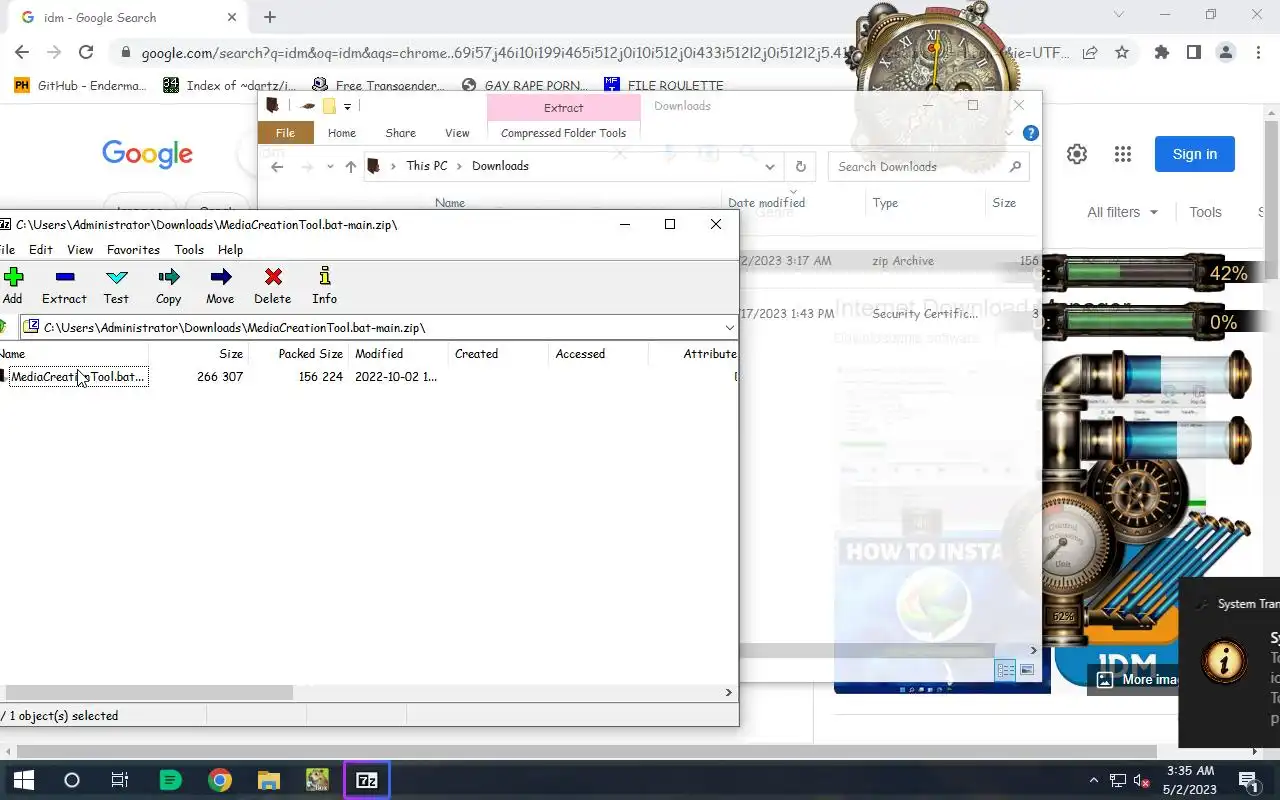Click Chrome page horizontal scrollbar
The height and width of the screenshot is (800, 1280).
click(x=586, y=751)
